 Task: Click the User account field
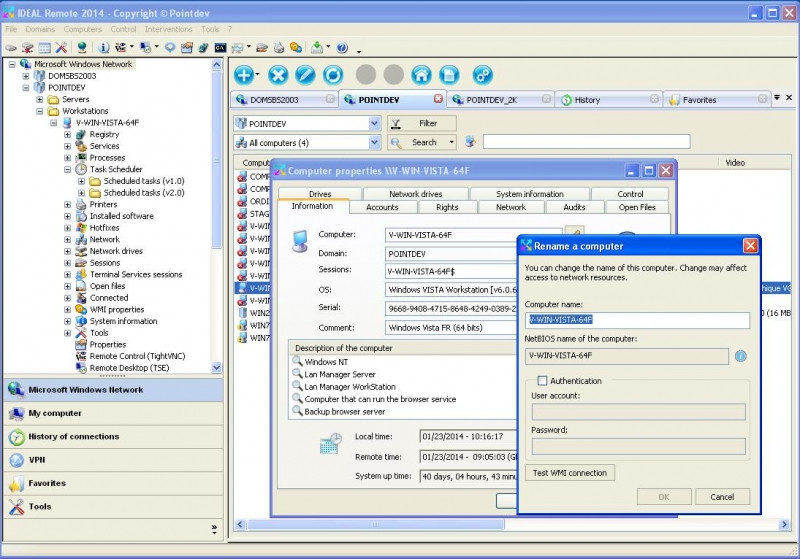[638, 412]
